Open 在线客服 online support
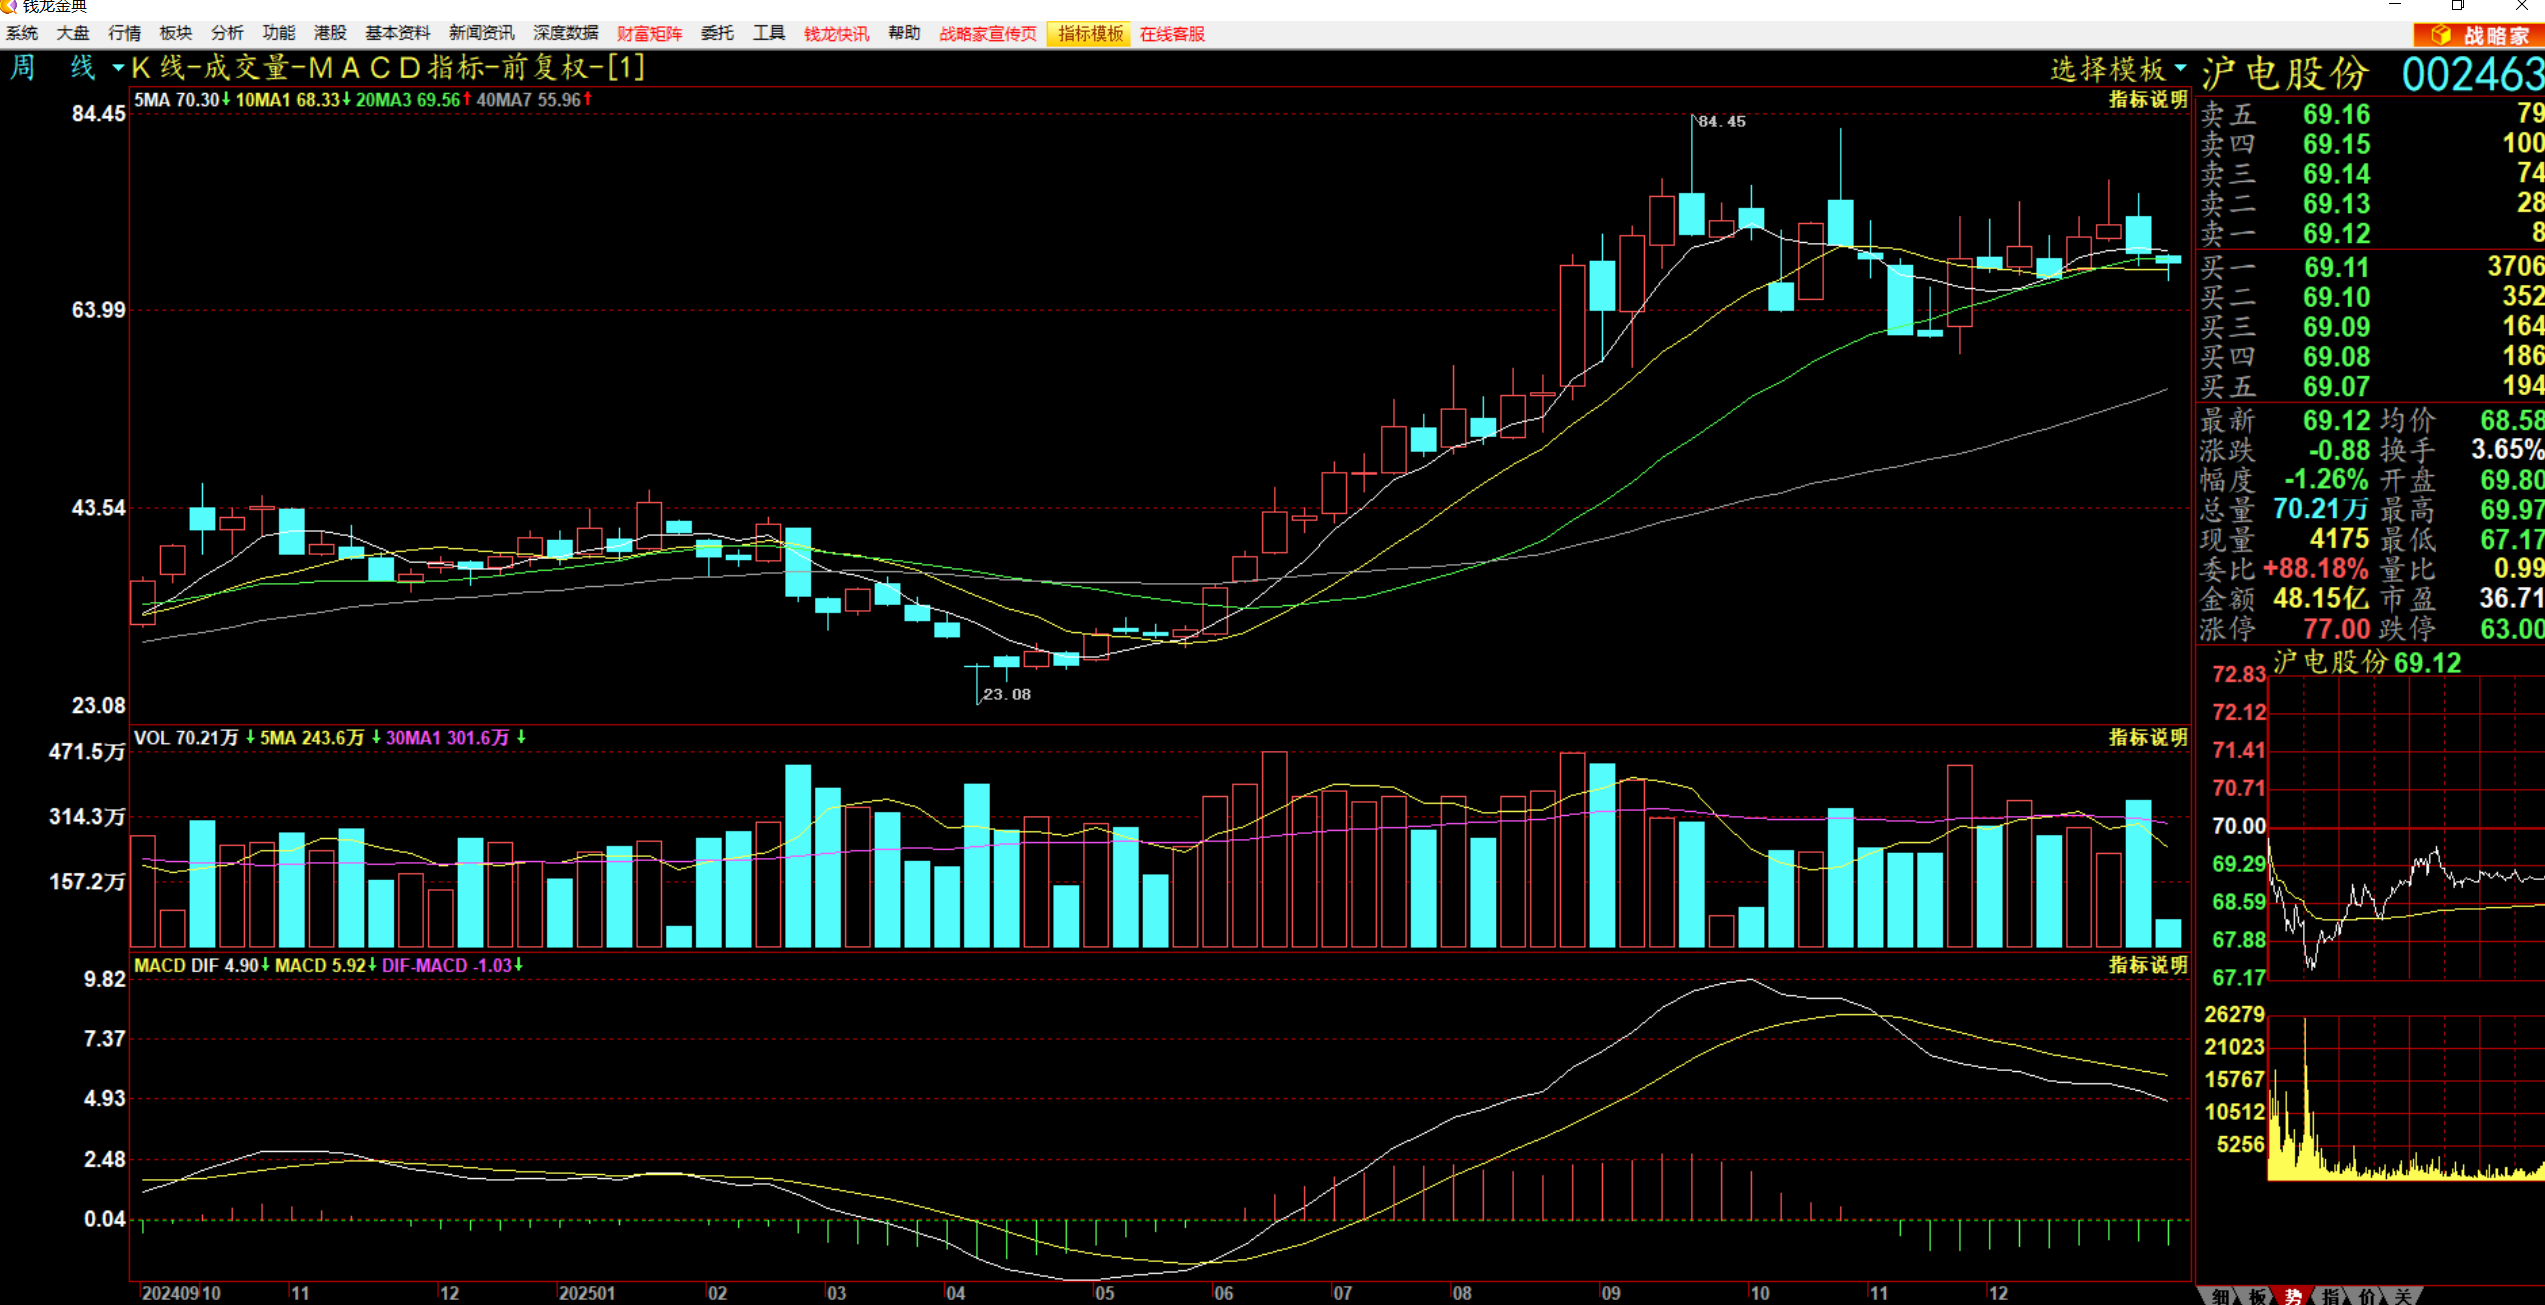 [x=1172, y=34]
